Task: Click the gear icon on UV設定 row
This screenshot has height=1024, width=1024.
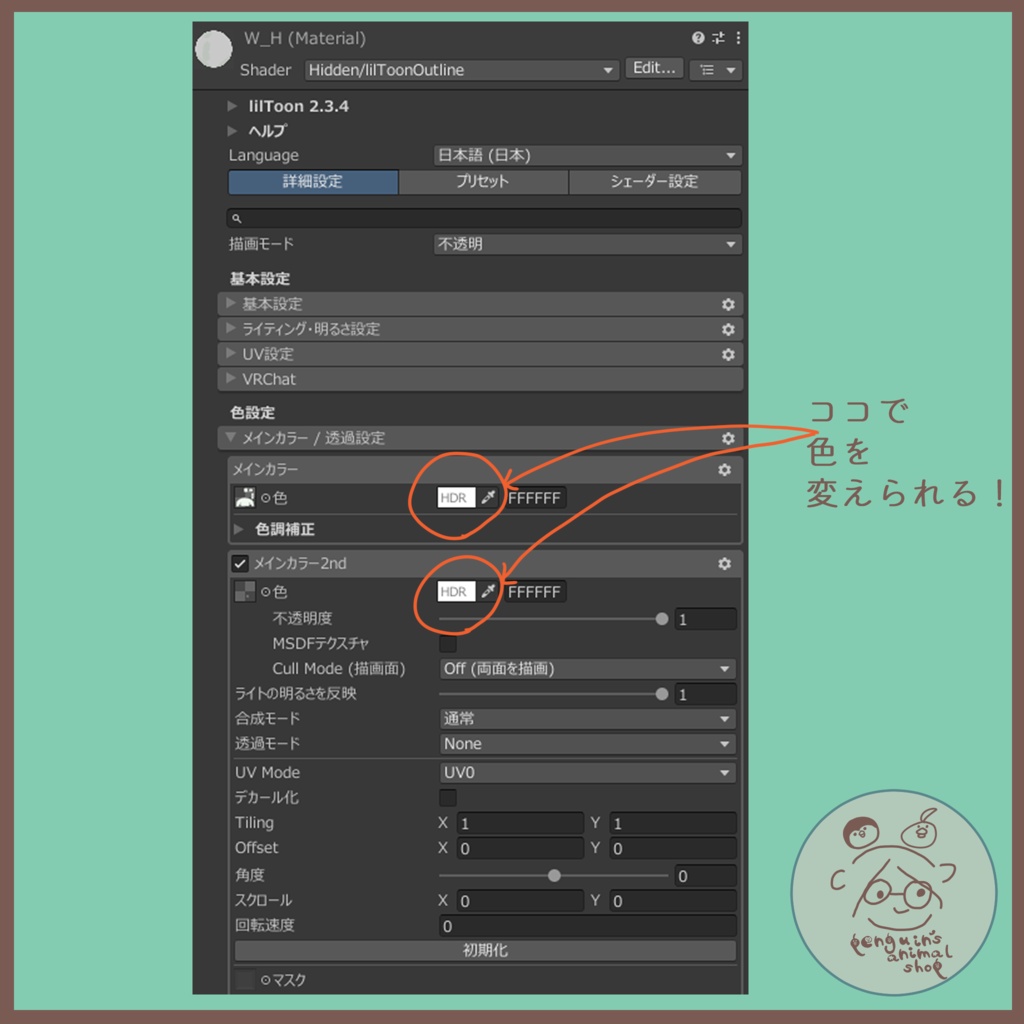Action: click(728, 355)
